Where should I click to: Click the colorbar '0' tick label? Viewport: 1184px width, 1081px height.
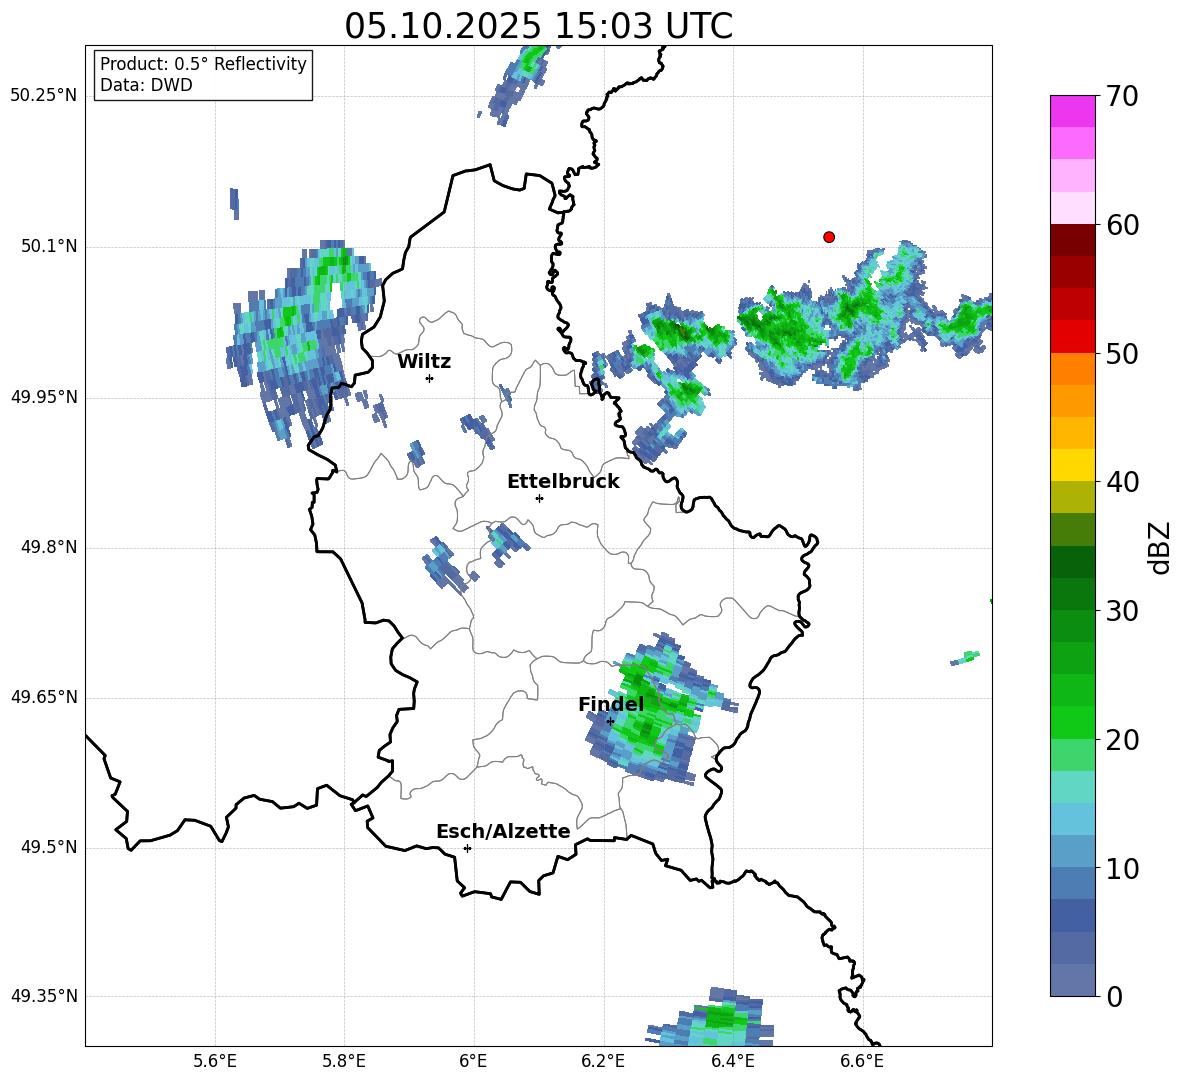1114,996
